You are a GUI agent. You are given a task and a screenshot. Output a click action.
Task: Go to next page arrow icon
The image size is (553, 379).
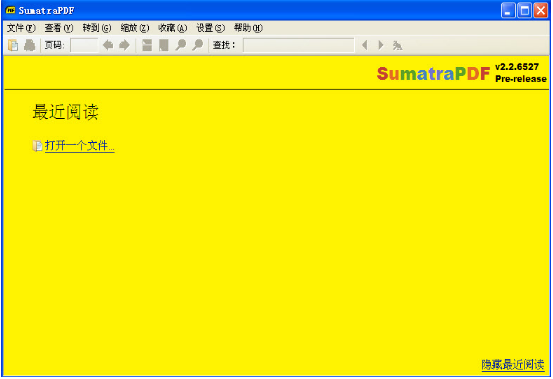(x=124, y=45)
